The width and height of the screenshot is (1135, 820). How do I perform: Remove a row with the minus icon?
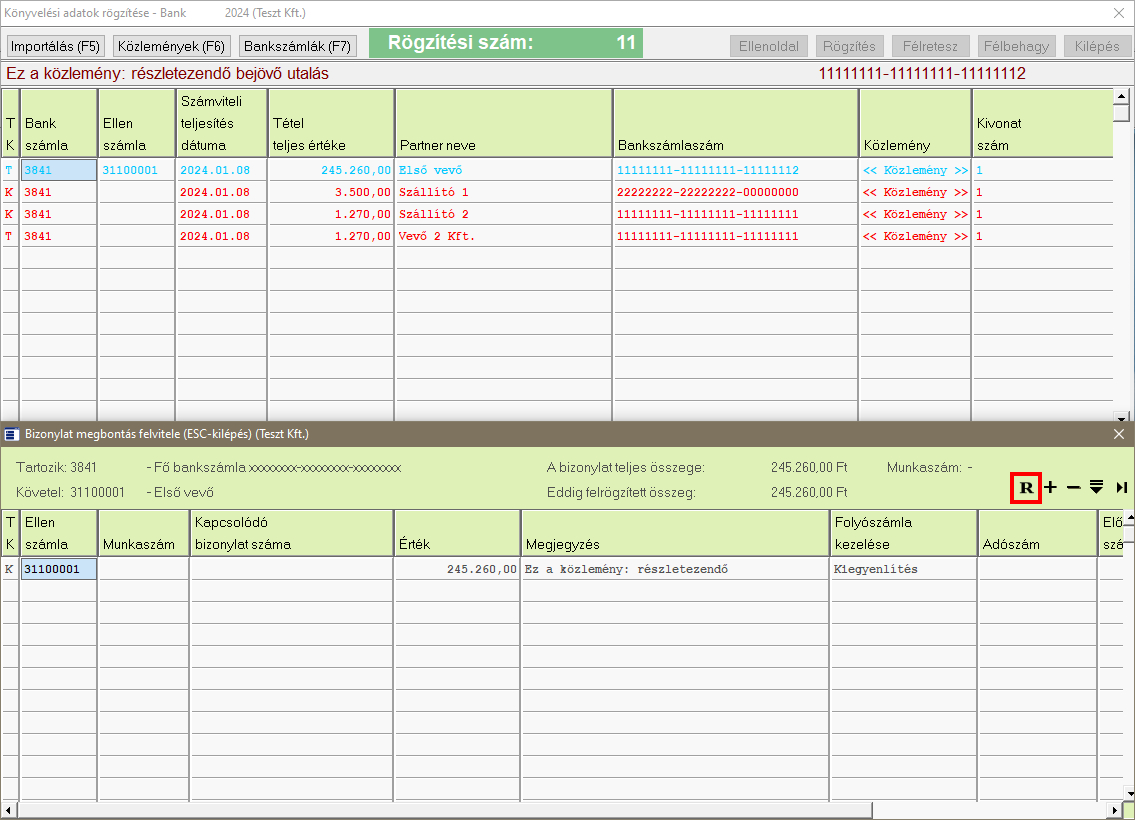1073,487
